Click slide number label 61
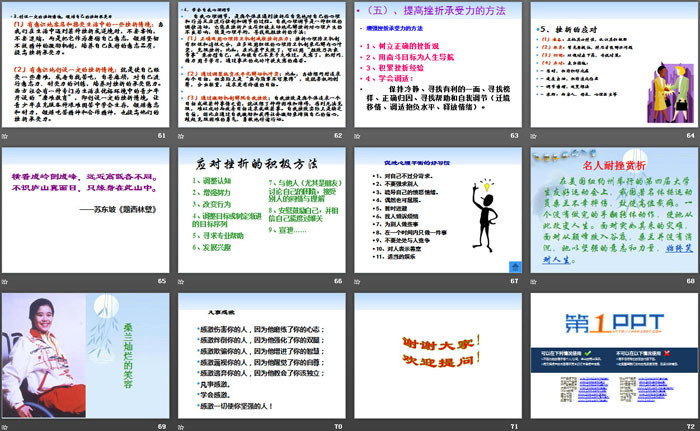Viewport: 700px width, 431px height. coord(162,135)
